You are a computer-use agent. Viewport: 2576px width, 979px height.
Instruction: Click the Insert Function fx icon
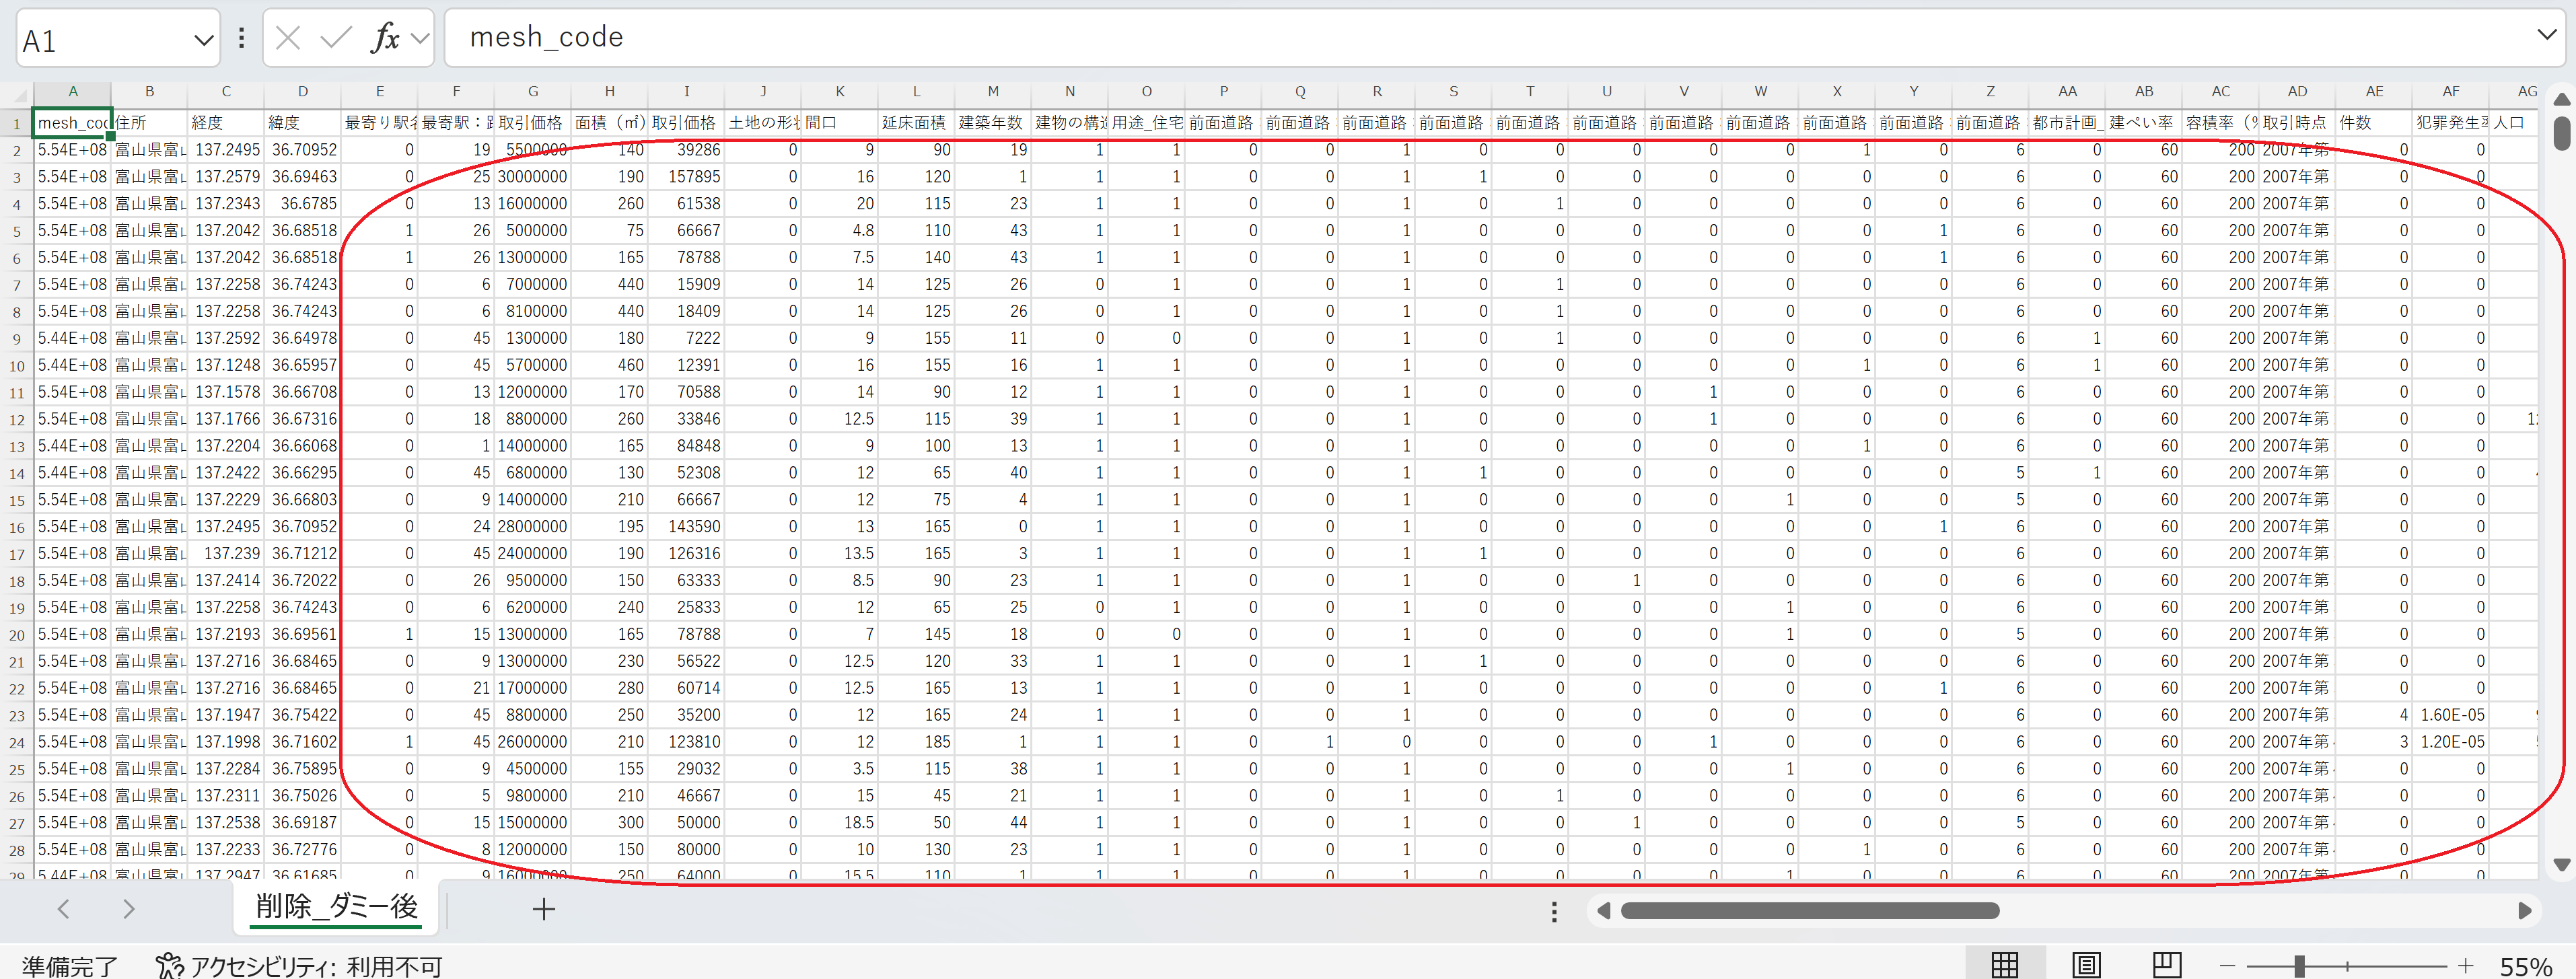click(385, 38)
